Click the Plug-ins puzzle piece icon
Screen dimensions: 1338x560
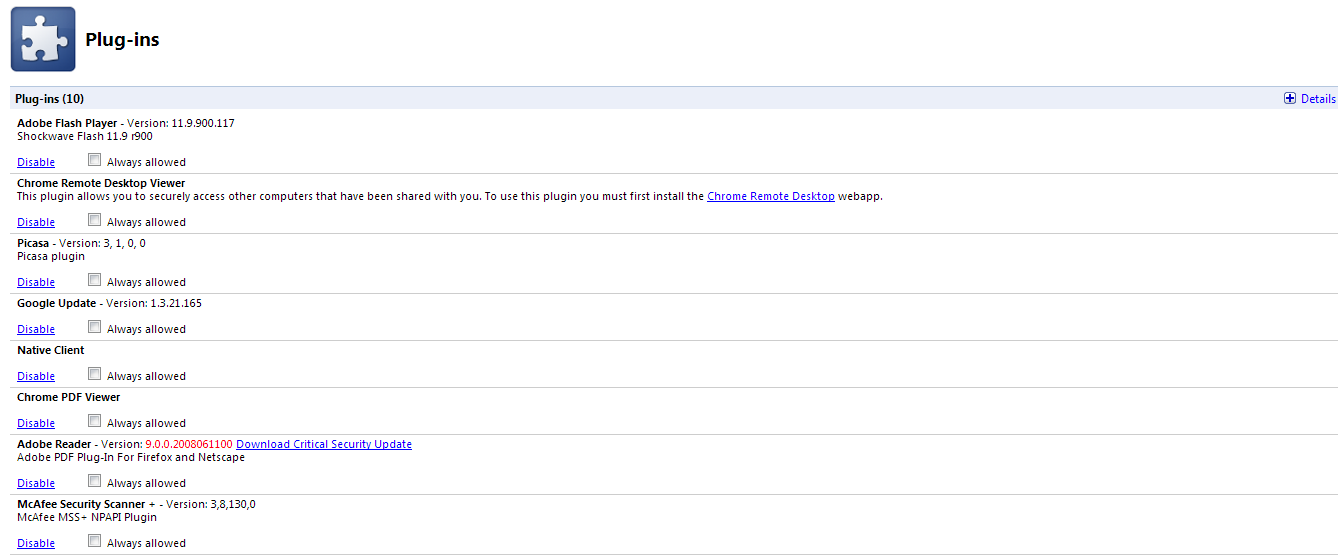click(43, 39)
